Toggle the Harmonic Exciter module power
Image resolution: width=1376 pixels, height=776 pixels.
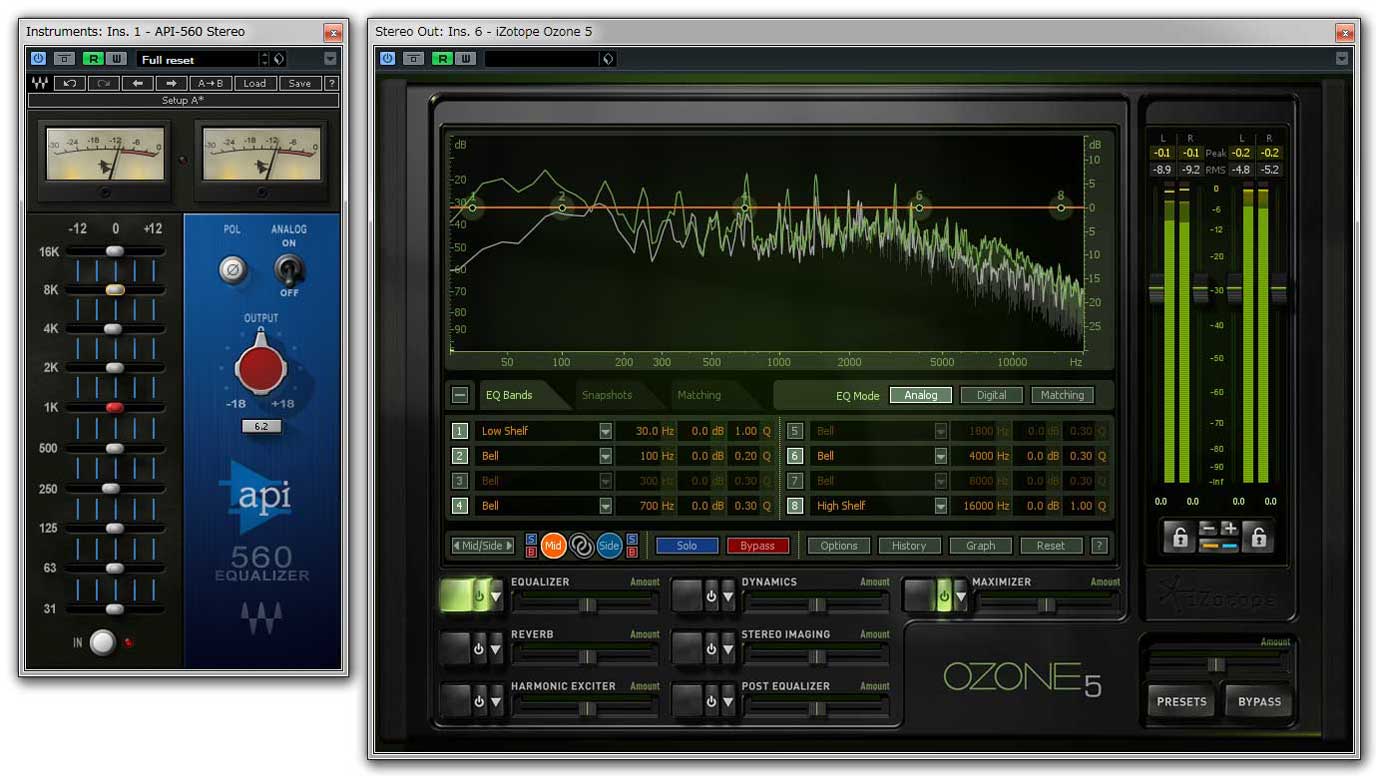point(480,701)
